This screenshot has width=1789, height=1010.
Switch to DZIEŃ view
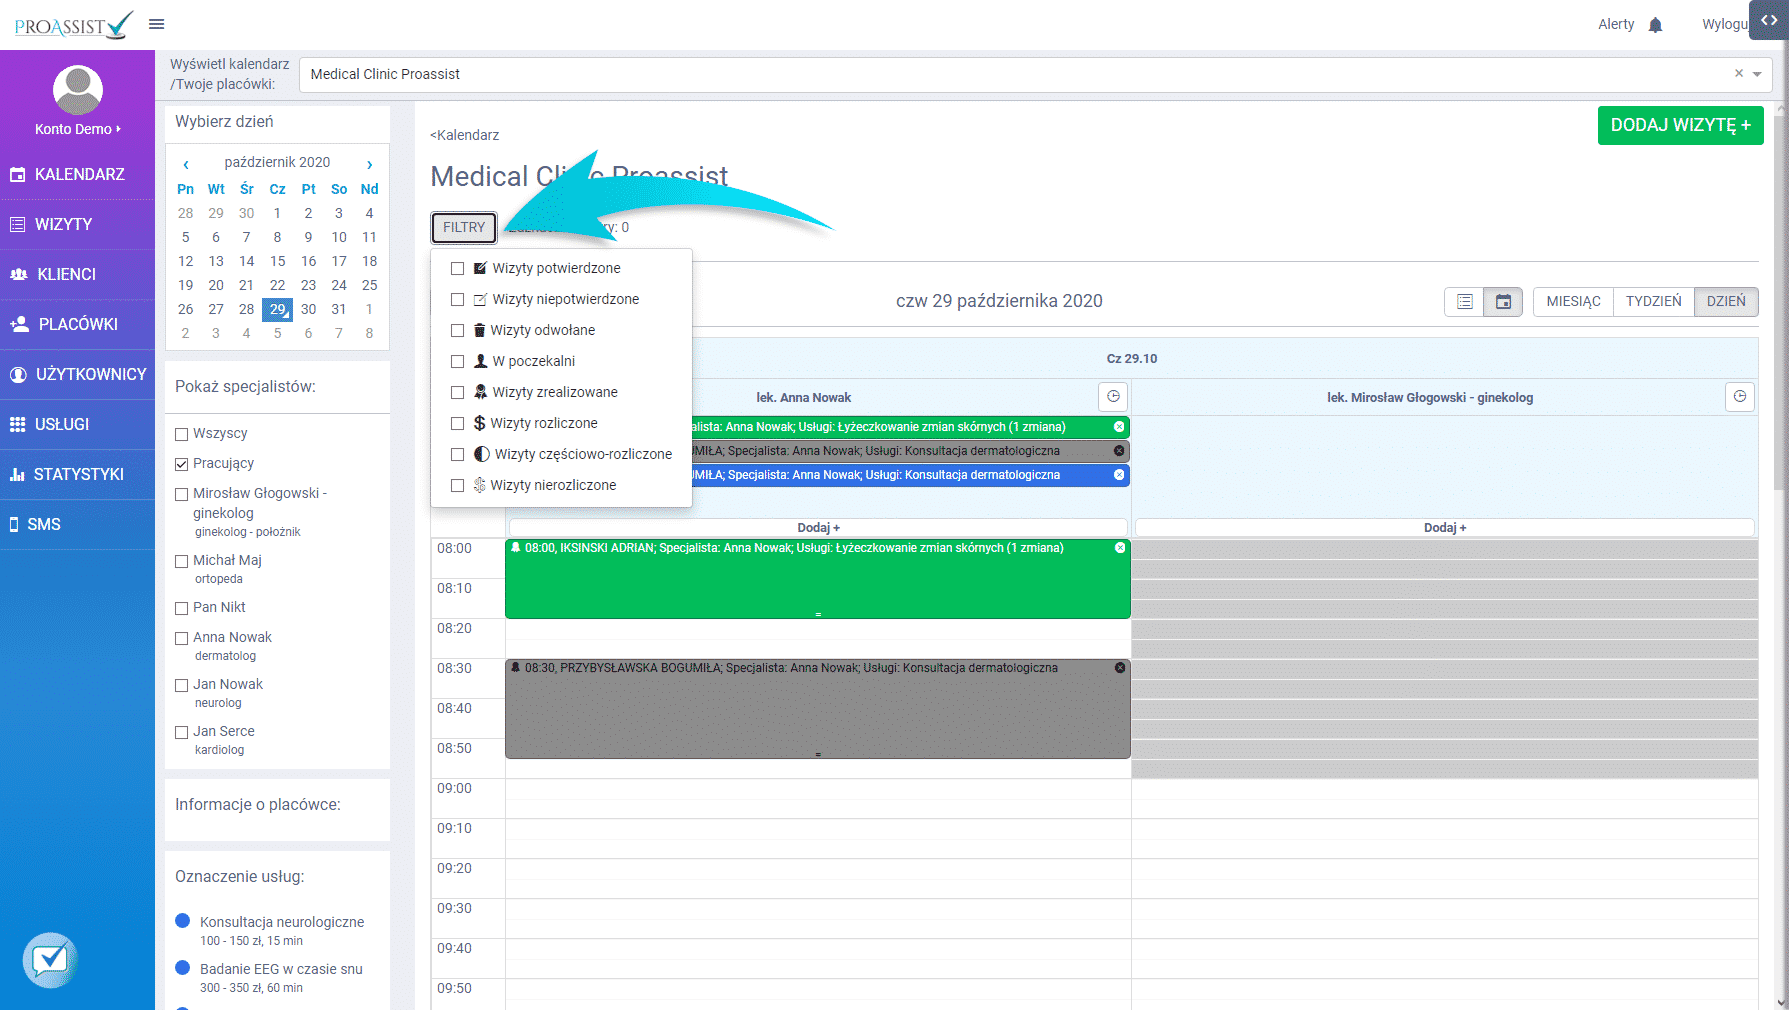coord(1726,301)
